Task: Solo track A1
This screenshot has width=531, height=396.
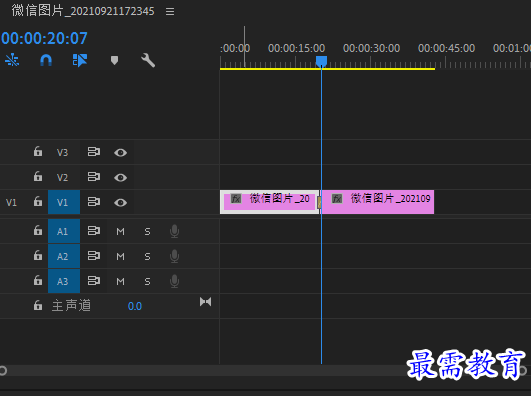Action: [147, 232]
